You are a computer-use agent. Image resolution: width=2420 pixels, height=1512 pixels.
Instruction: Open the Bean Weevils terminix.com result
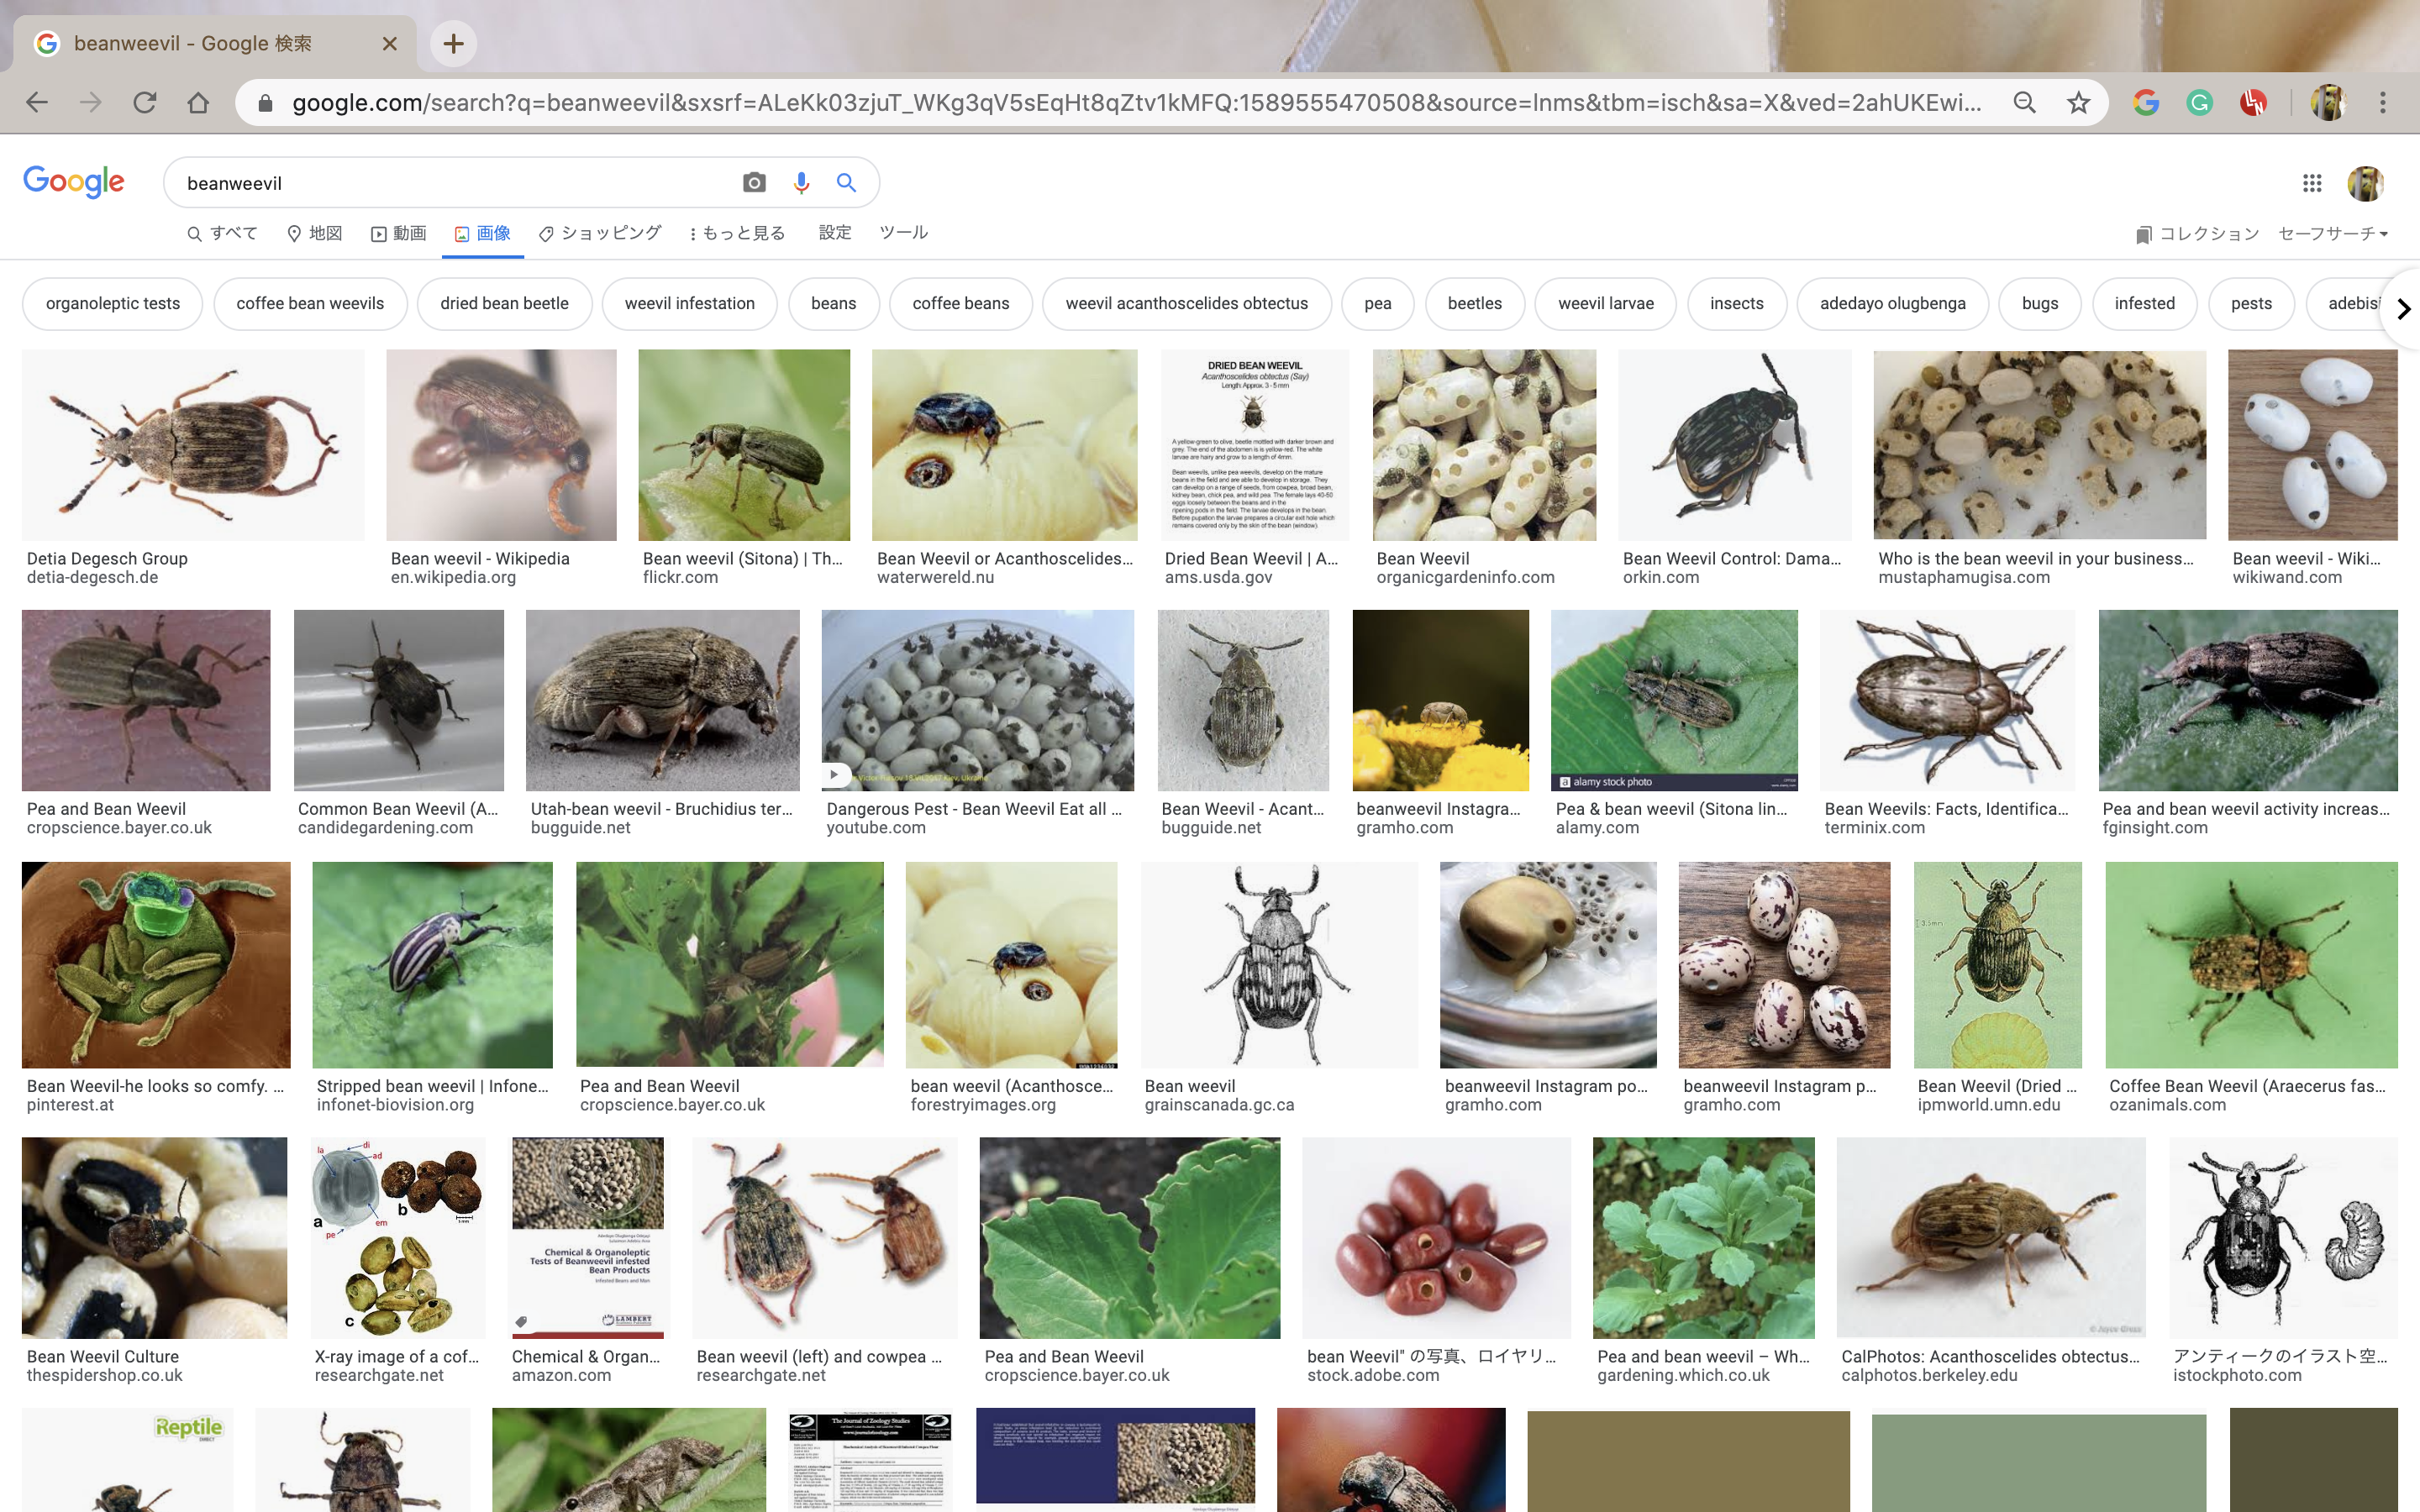1947,700
